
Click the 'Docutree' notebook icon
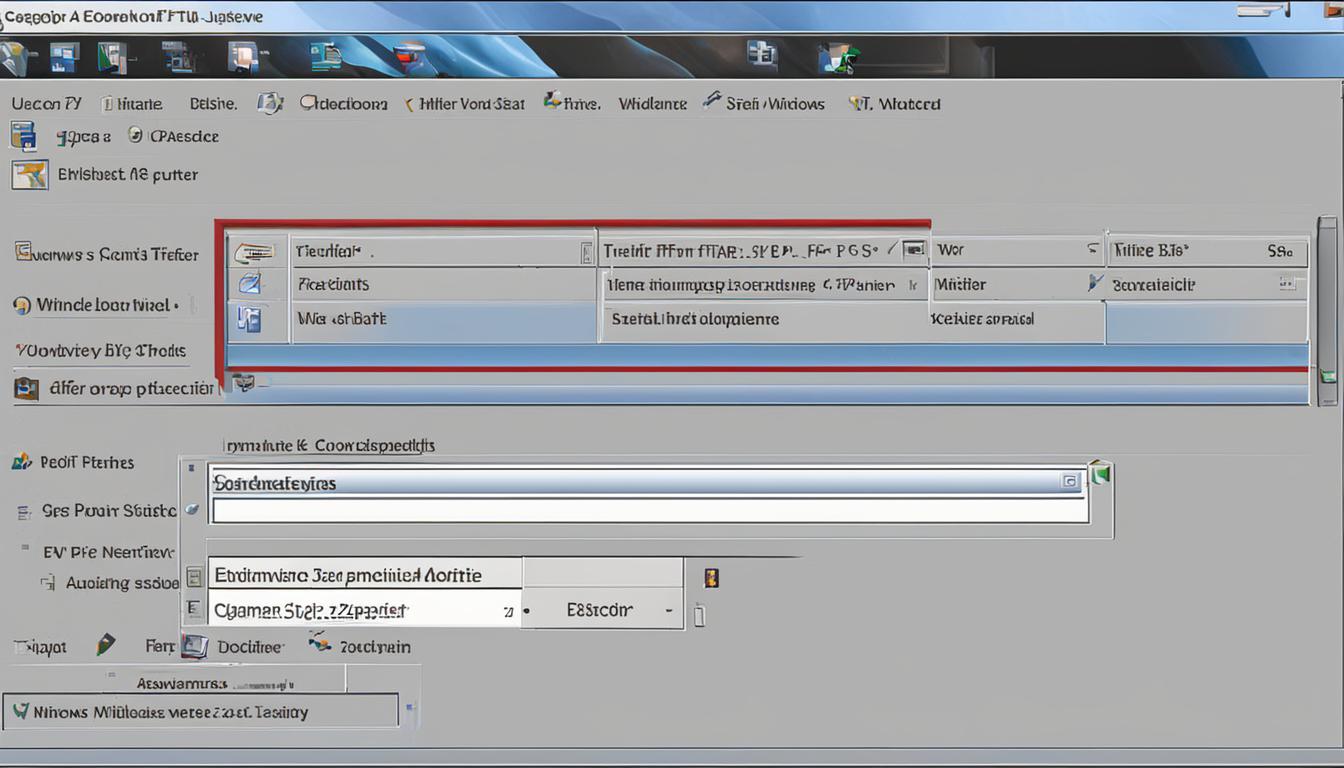[196, 646]
